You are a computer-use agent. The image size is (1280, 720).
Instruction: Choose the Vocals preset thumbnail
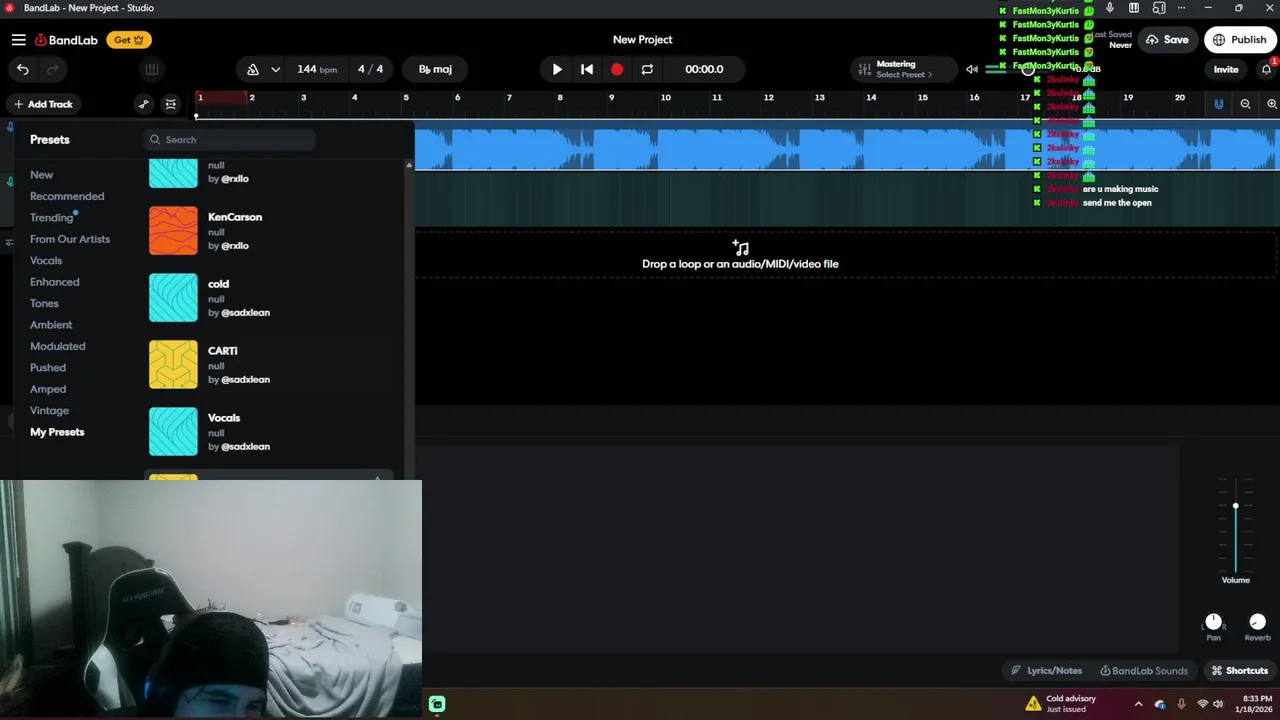click(173, 432)
